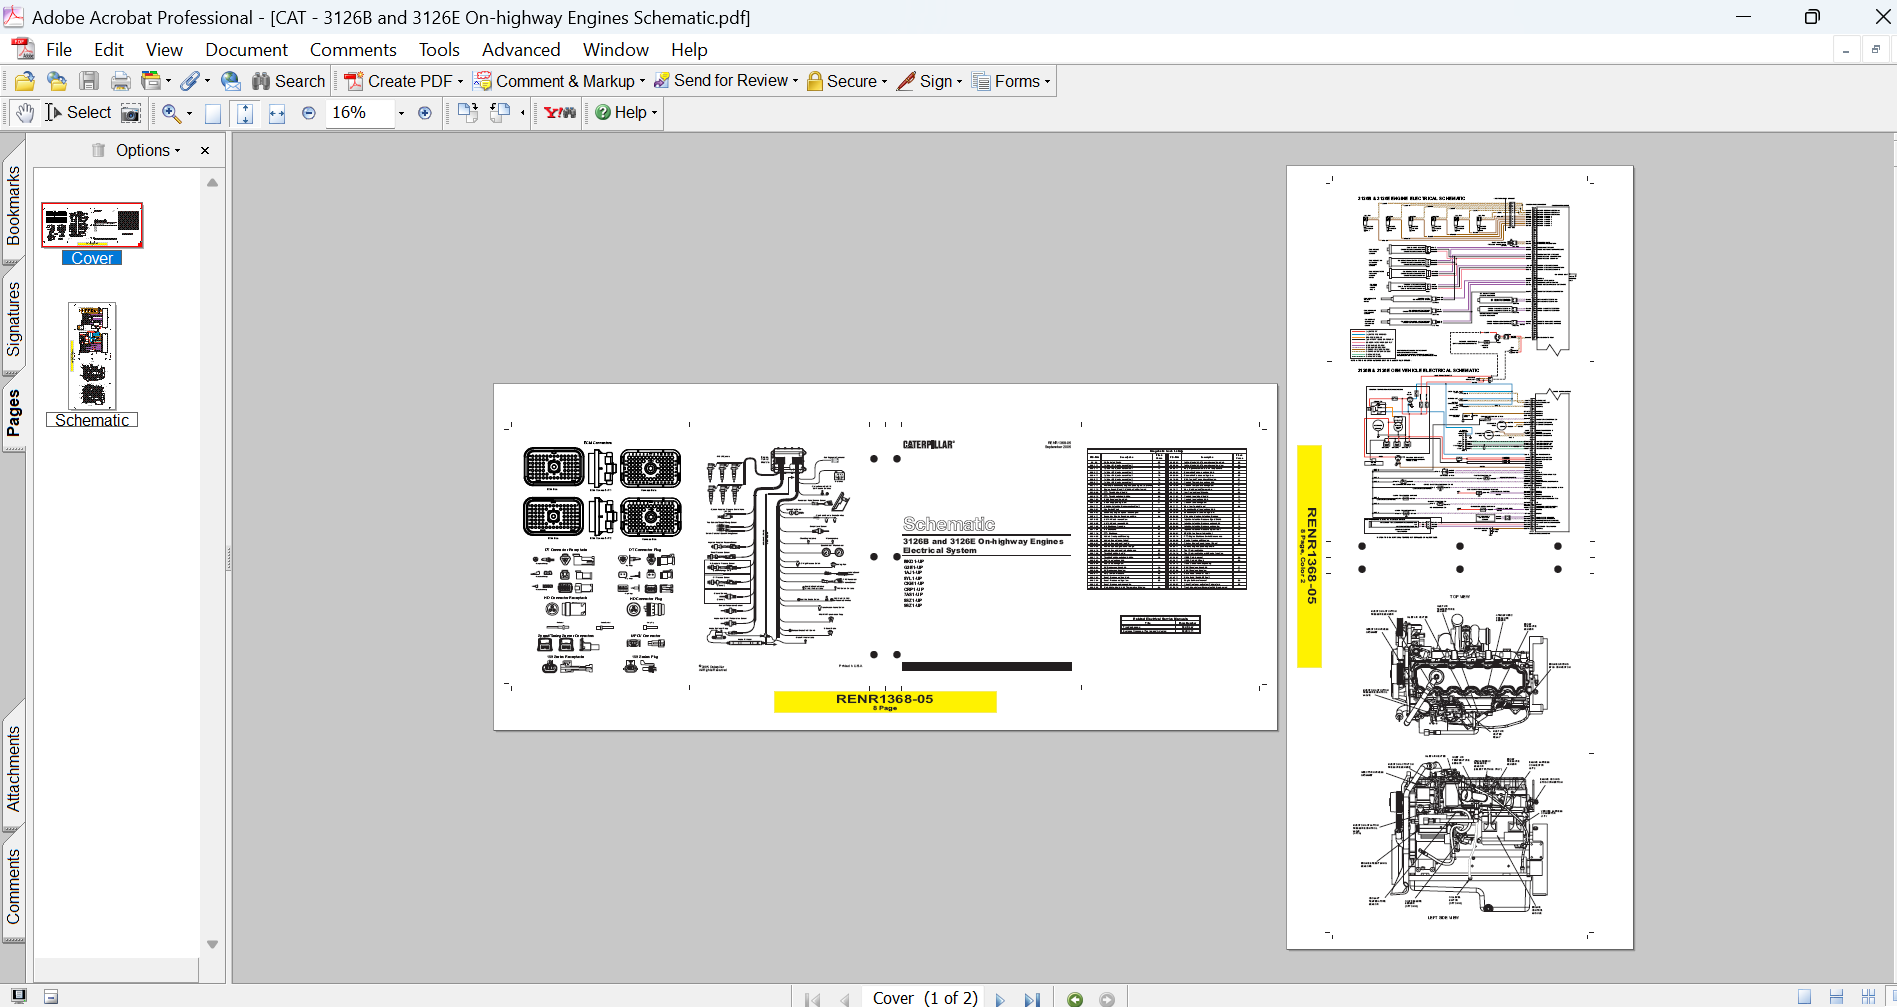The height and width of the screenshot is (1007, 1897).
Task: Open the zoom percentage dropdown arrow
Action: (401, 113)
